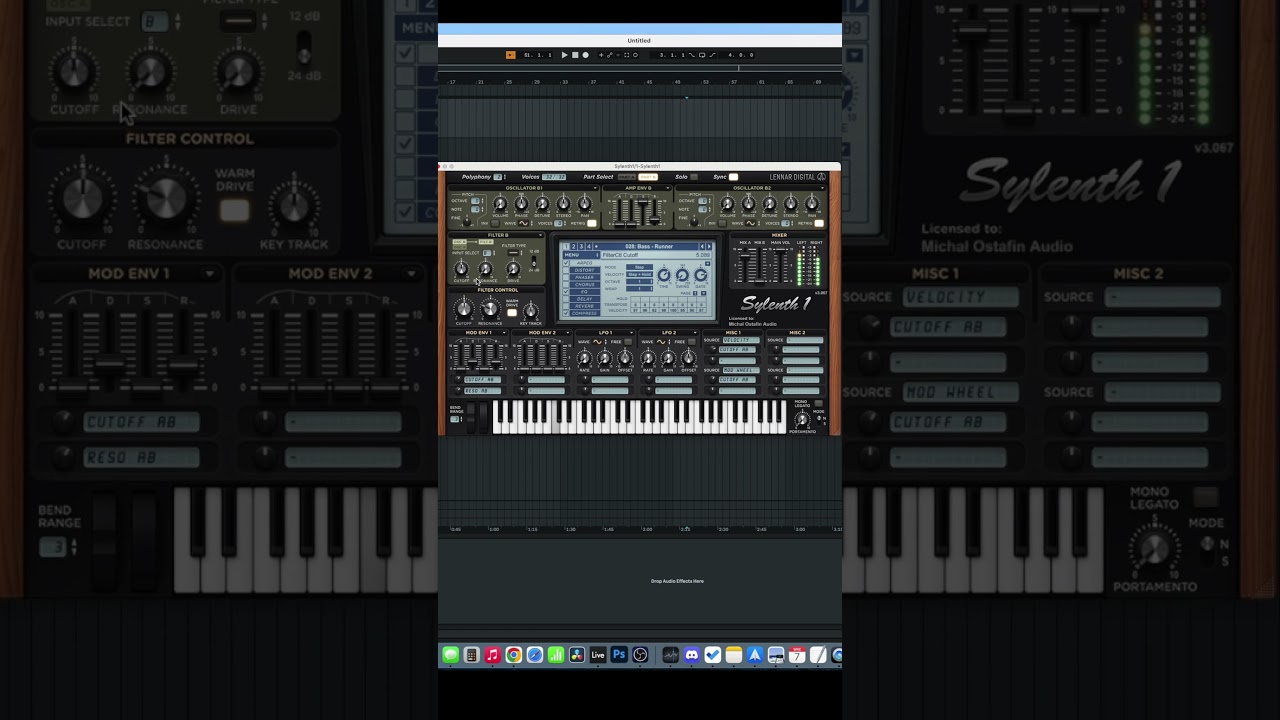The height and width of the screenshot is (720, 1280).
Task: Open AMP ENV B section dropdown arrow
Action: pyautogui.click(x=670, y=188)
